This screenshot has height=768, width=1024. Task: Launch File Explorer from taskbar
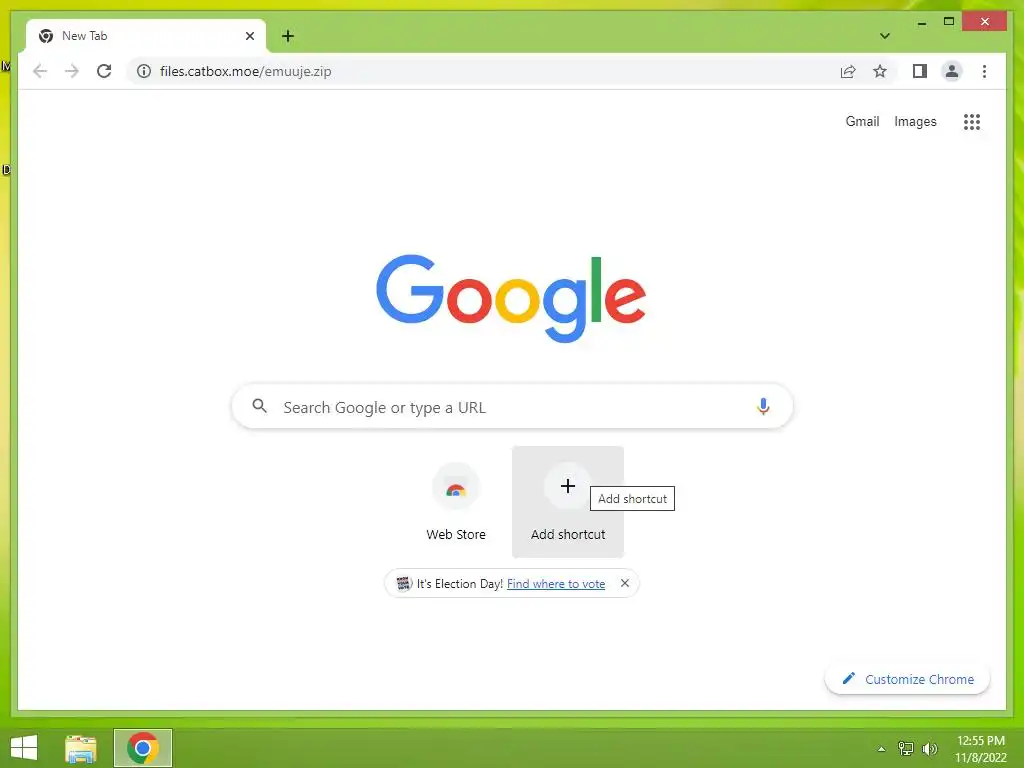(x=81, y=748)
